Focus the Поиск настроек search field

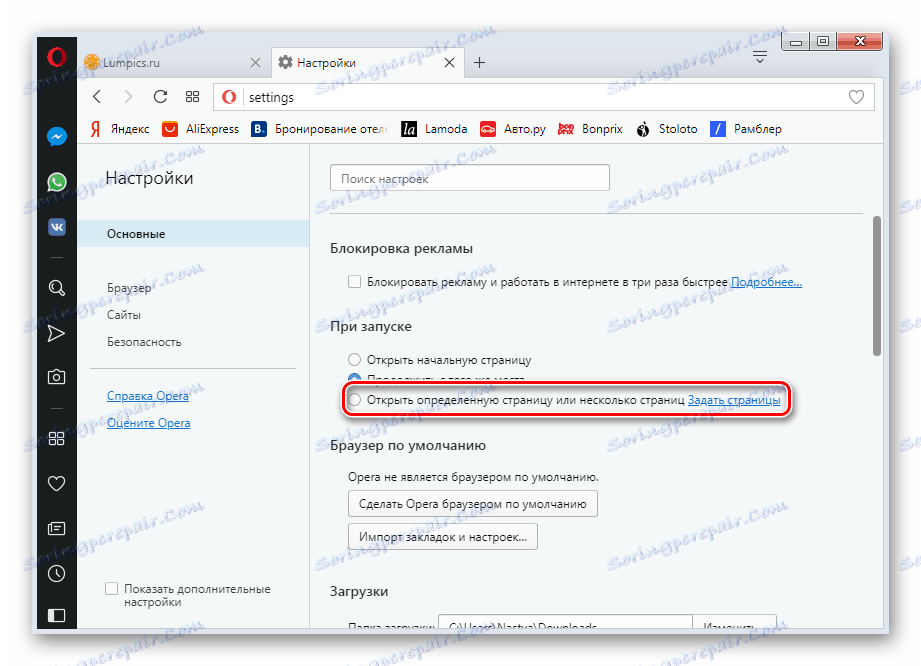click(470, 178)
